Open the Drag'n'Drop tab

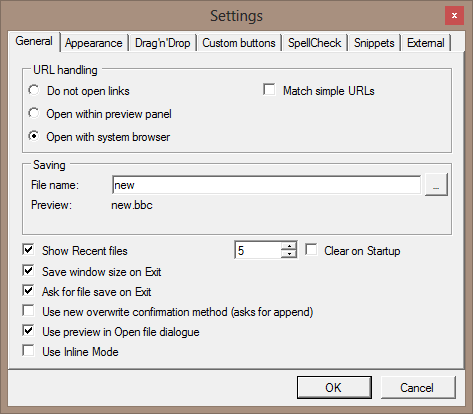163,43
